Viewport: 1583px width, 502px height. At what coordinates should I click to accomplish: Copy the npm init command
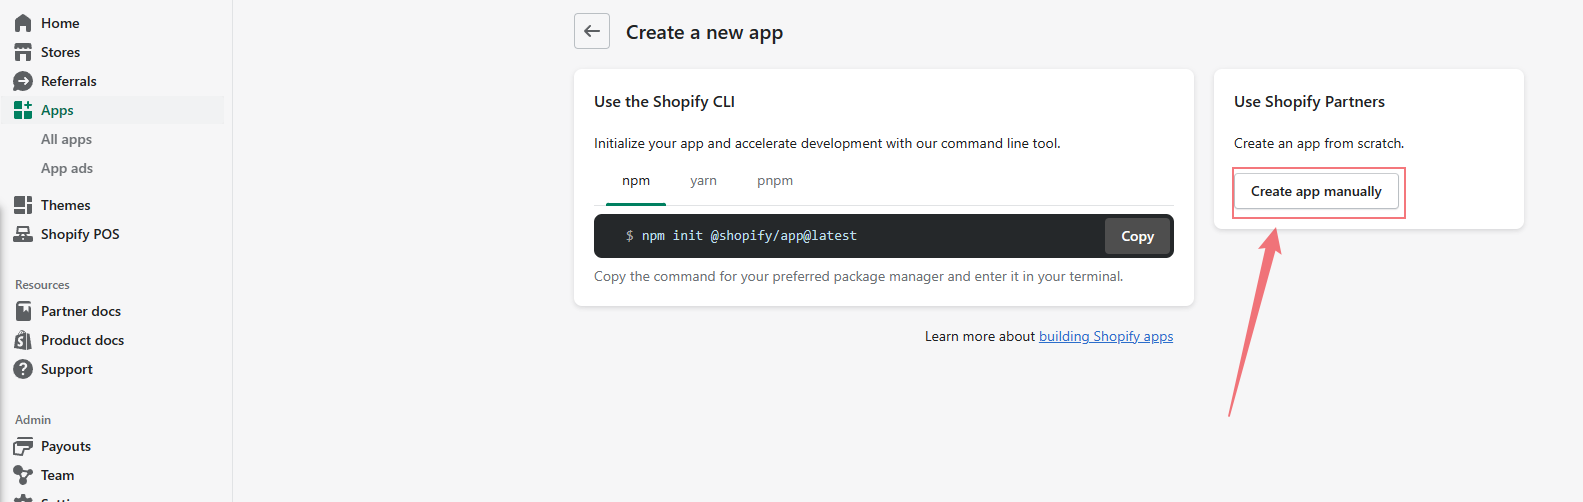(1137, 236)
